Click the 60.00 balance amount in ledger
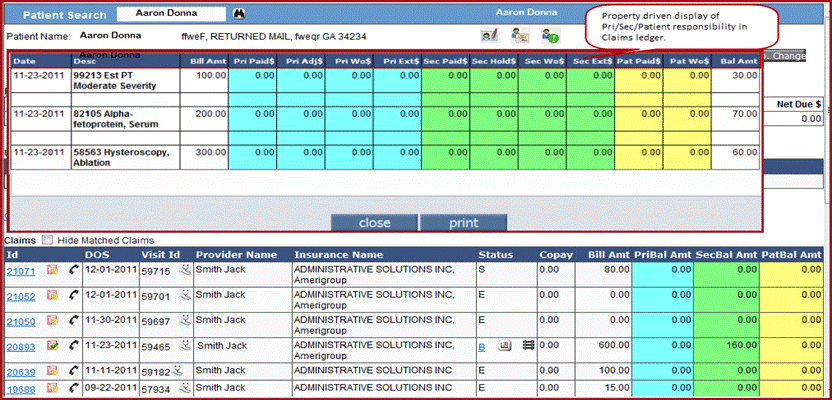The height and width of the screenshot is (400, 832). click(x=746, y=152)
